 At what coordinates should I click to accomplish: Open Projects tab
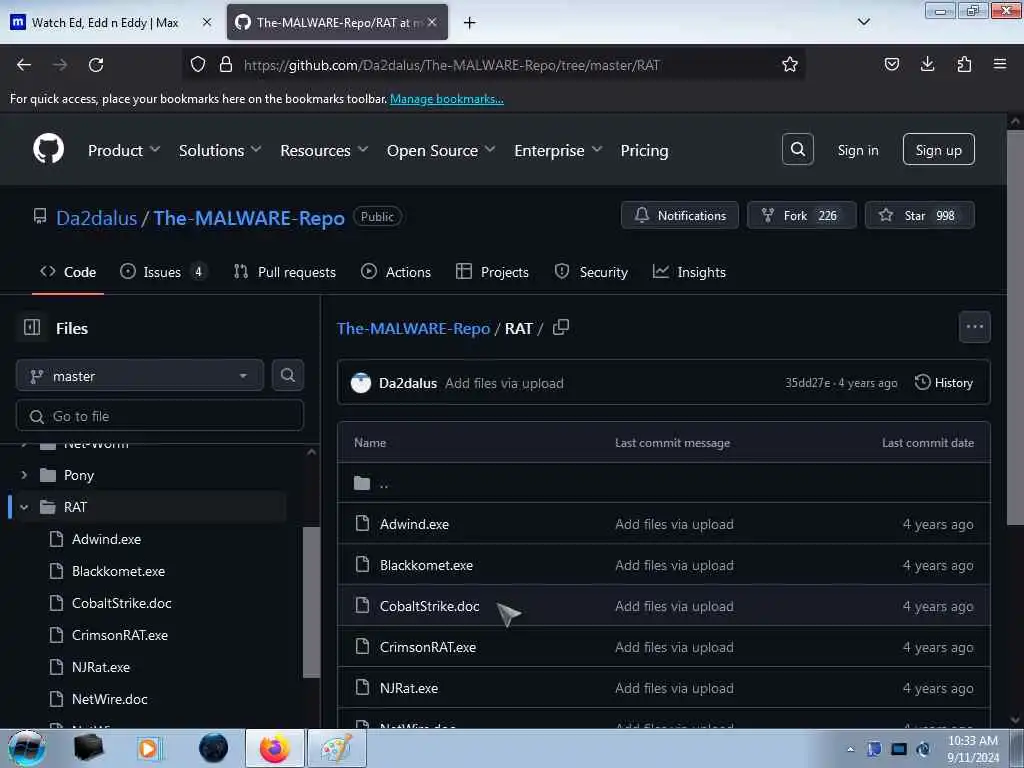coord(492,272)
